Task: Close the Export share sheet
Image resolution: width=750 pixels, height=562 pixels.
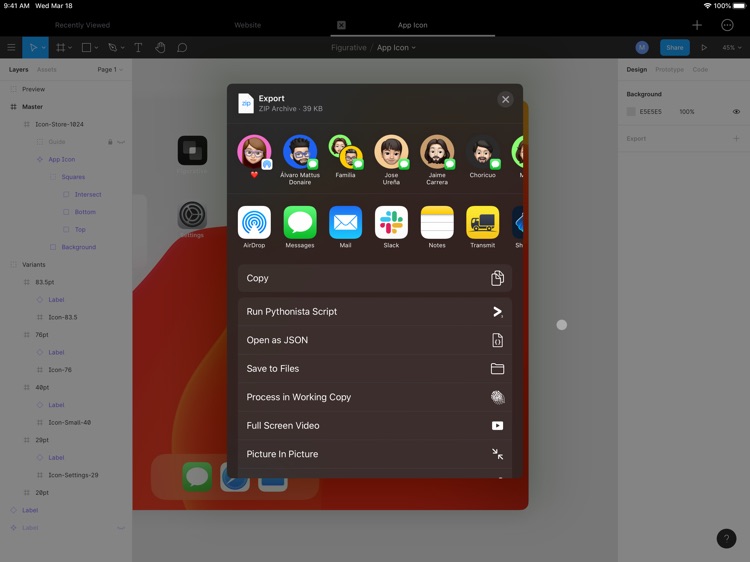Action: [x=506, y=99]
